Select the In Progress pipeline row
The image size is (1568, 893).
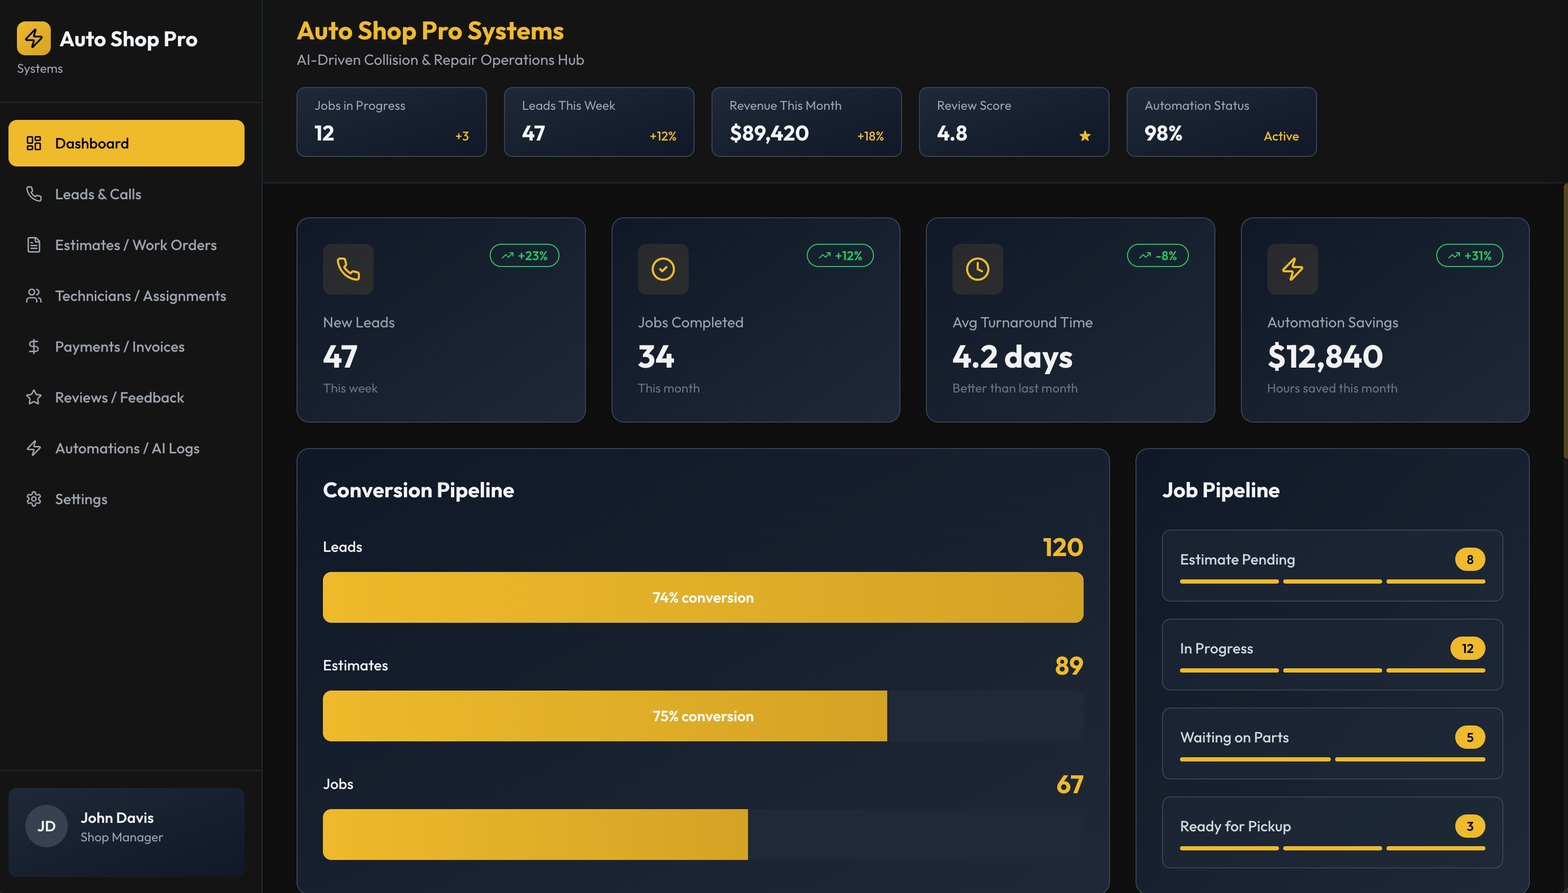(x=1332, y=655)
